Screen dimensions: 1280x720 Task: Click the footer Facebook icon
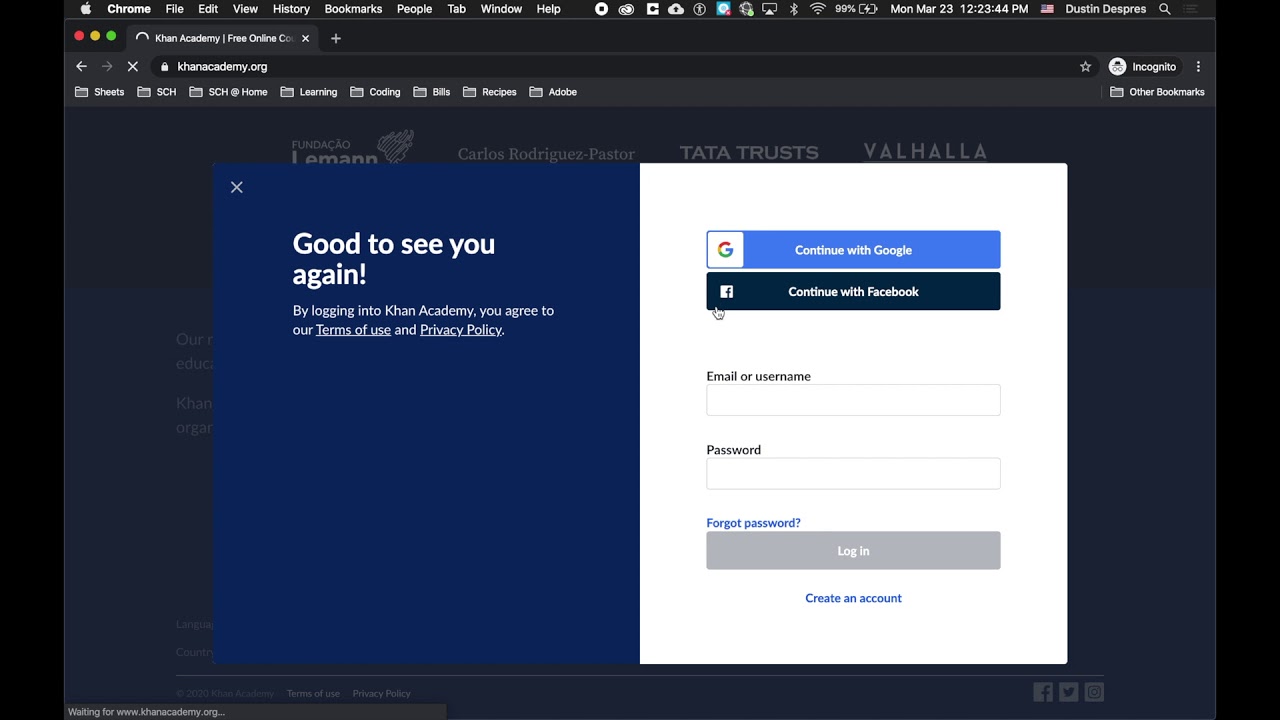pyautogui.click(x=1043, y=692)
